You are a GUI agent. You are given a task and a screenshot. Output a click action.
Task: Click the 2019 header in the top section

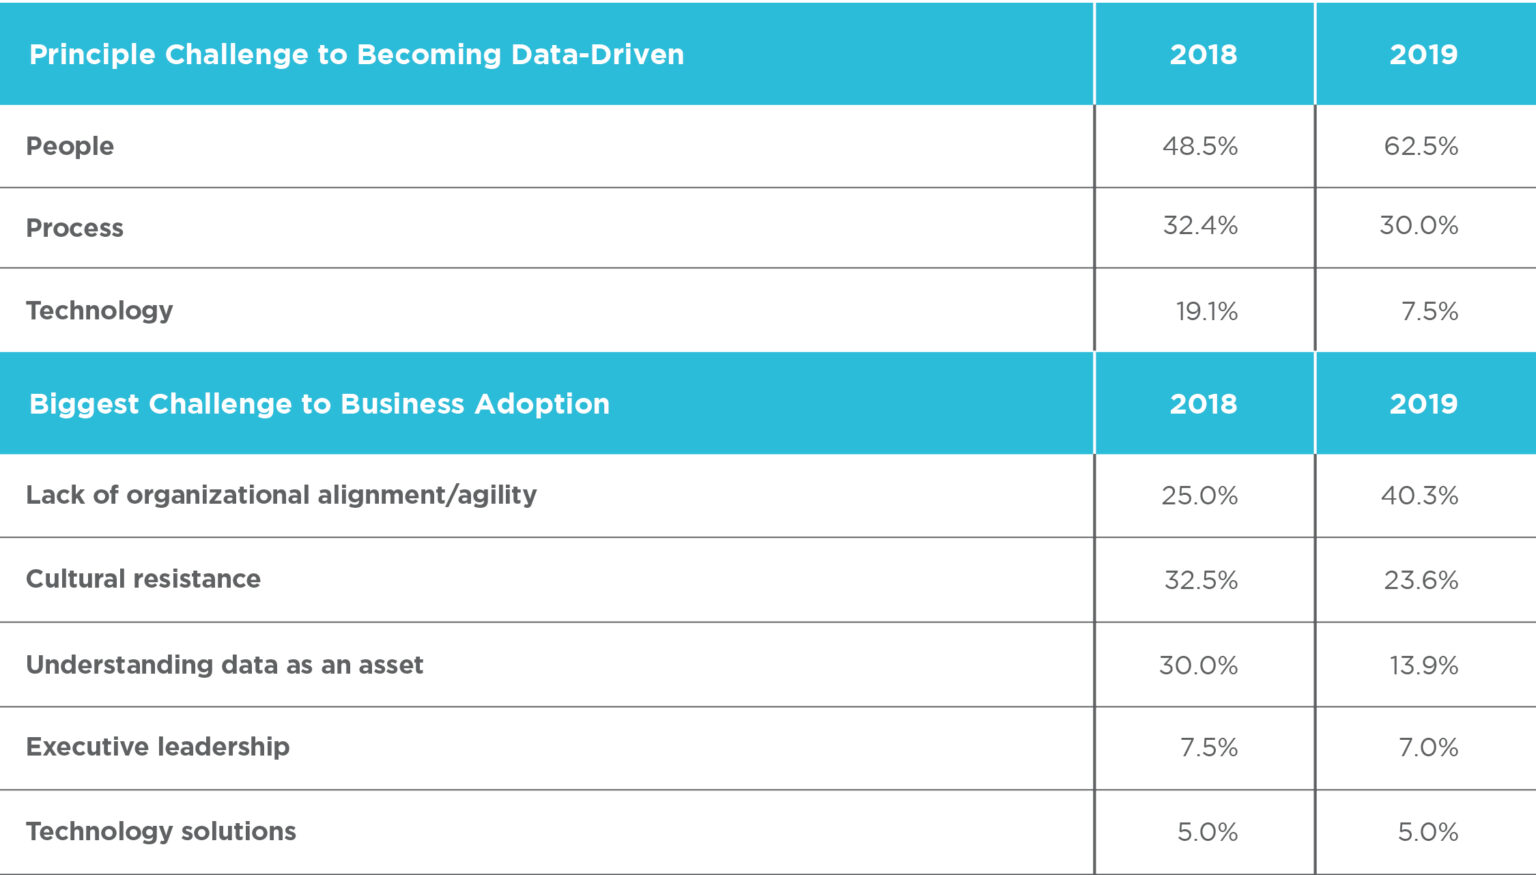point(1423,54)
